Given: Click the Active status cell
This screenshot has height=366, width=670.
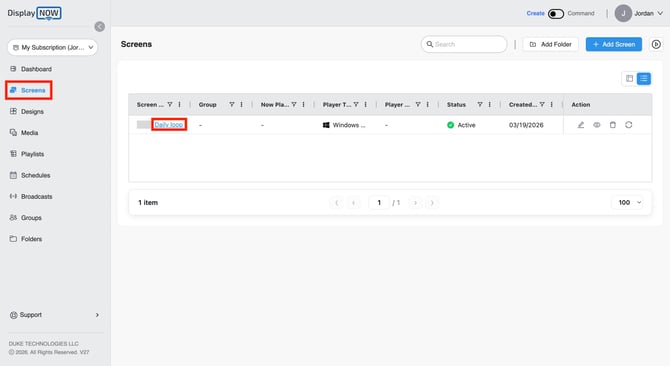Looking at the screenshot, I should (x=461, y=125).
